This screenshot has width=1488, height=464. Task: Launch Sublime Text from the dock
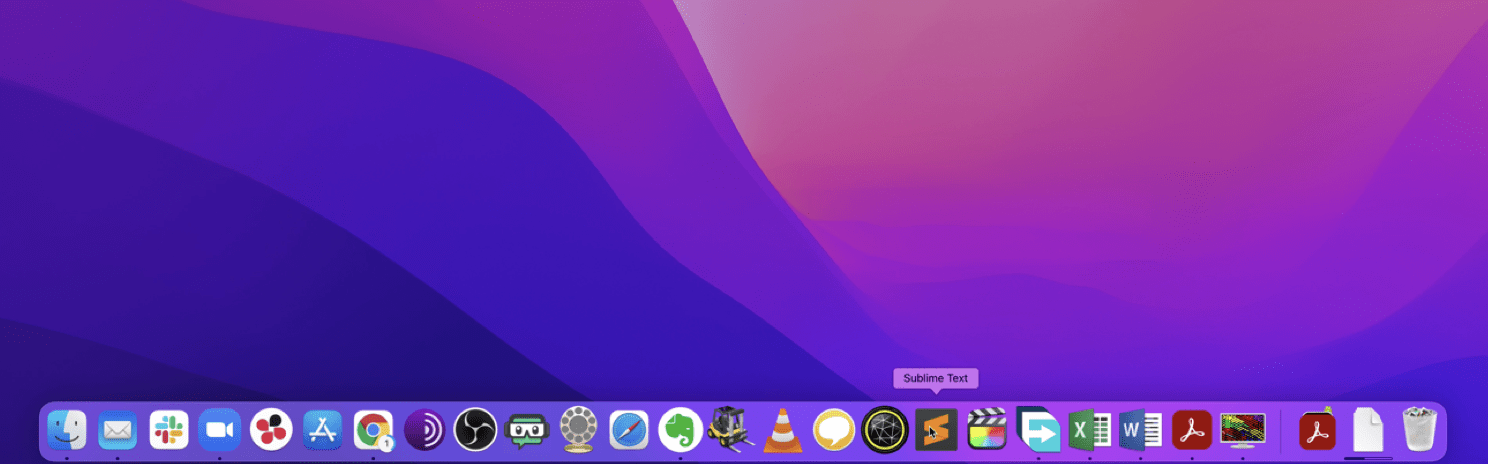(x=936, y=430)
